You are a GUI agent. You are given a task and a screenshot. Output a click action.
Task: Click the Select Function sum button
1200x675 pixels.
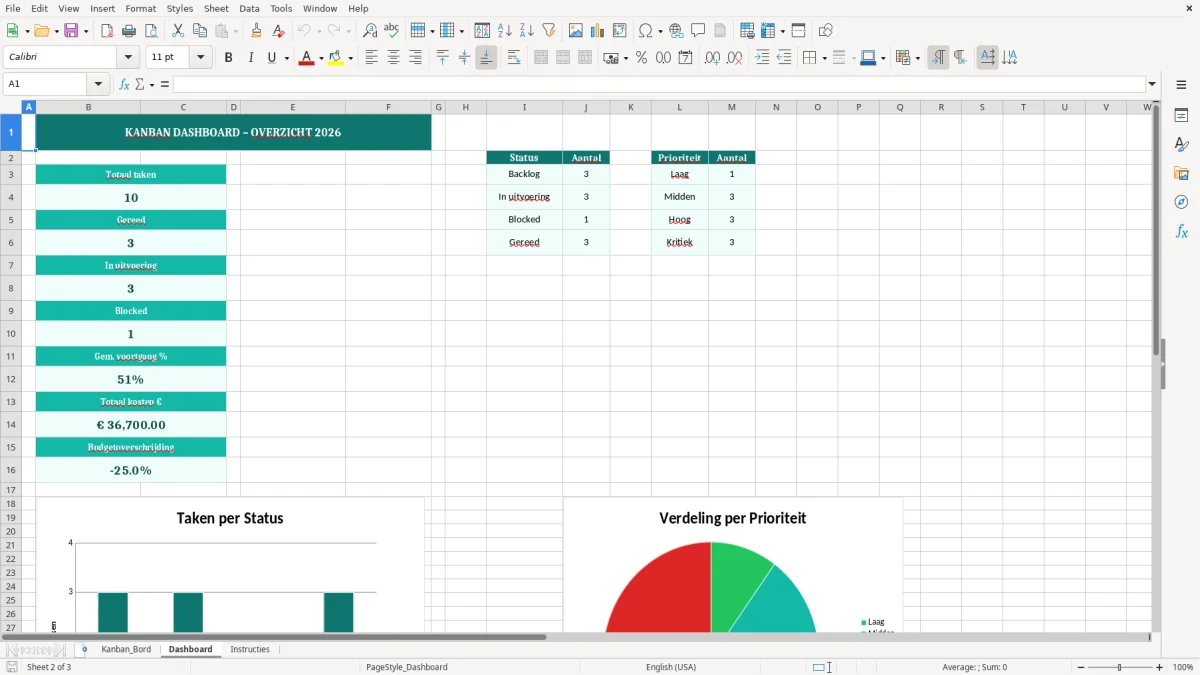pyautogui.click(x=139, y=84)
